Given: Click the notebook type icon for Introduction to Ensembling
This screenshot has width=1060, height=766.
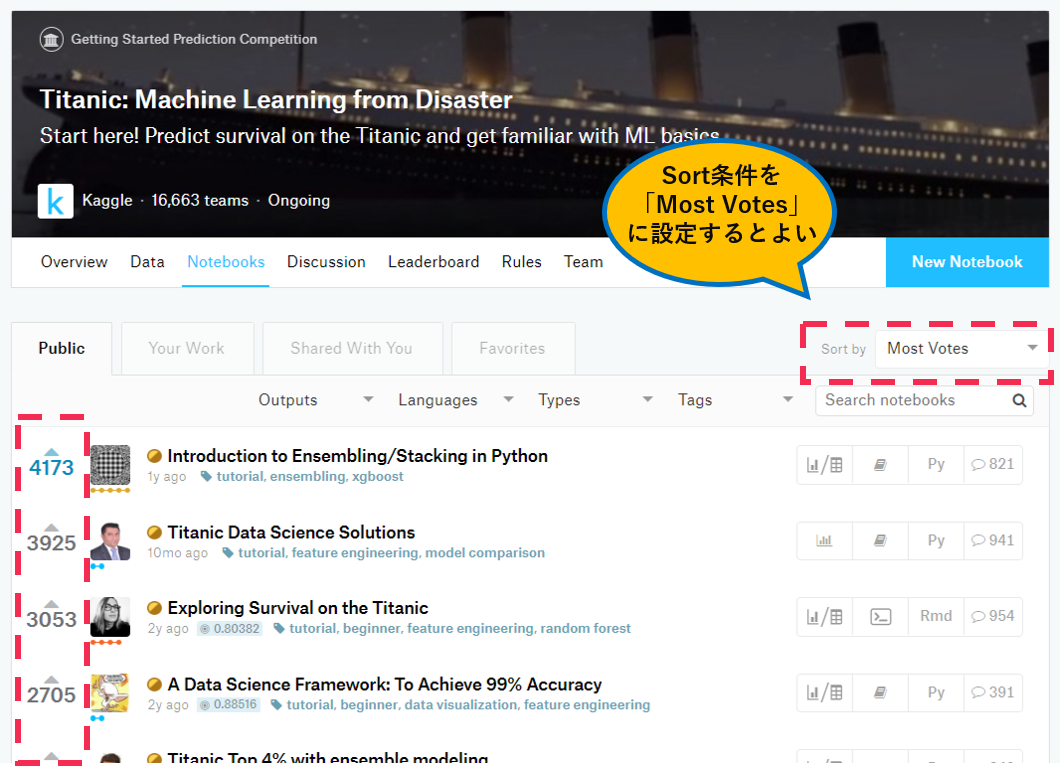Looking at the screenshot, I should [880, 465].
